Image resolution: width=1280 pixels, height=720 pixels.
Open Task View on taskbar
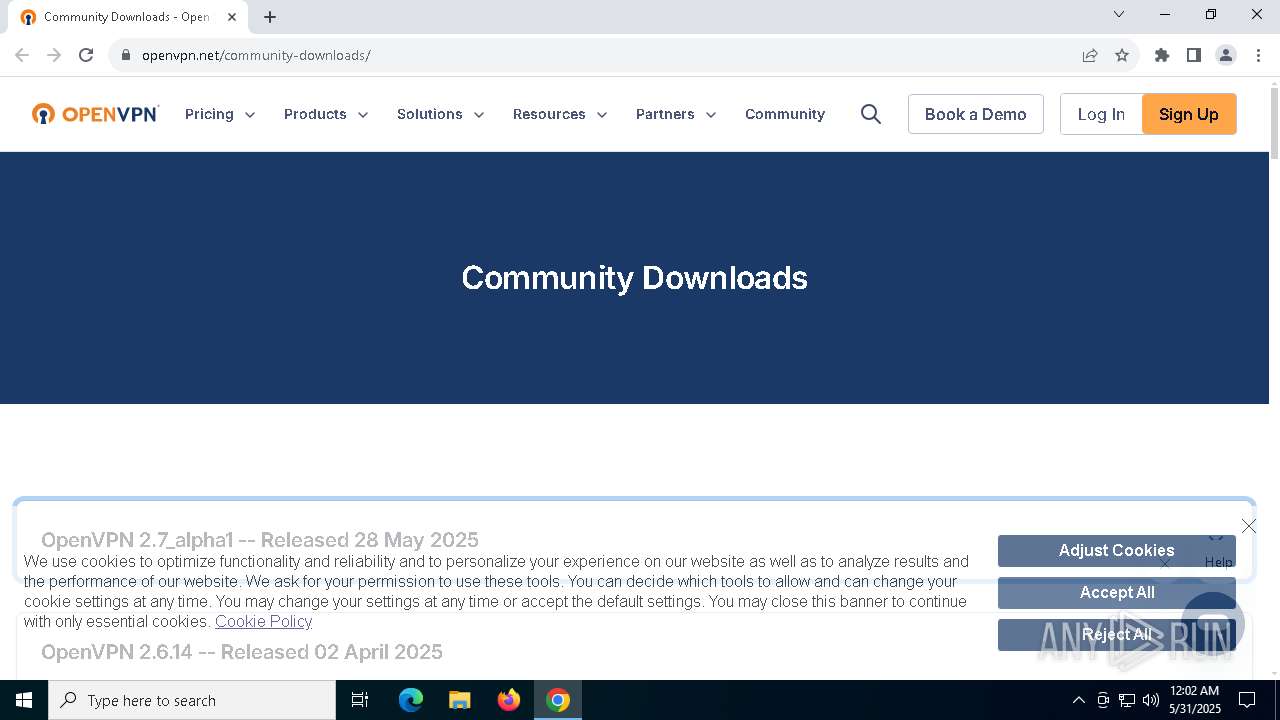(x=360, y=700)
